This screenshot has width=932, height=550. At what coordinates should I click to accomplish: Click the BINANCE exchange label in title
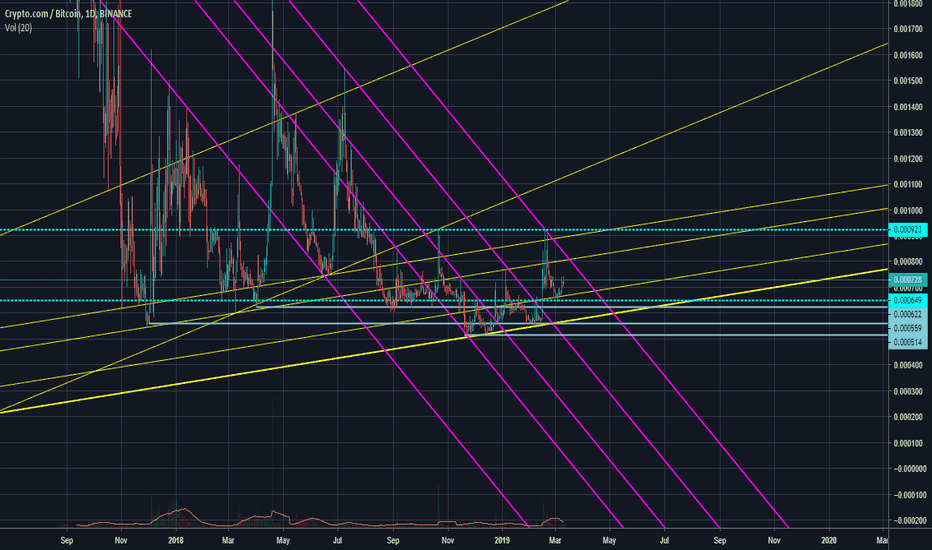[116, 14]
